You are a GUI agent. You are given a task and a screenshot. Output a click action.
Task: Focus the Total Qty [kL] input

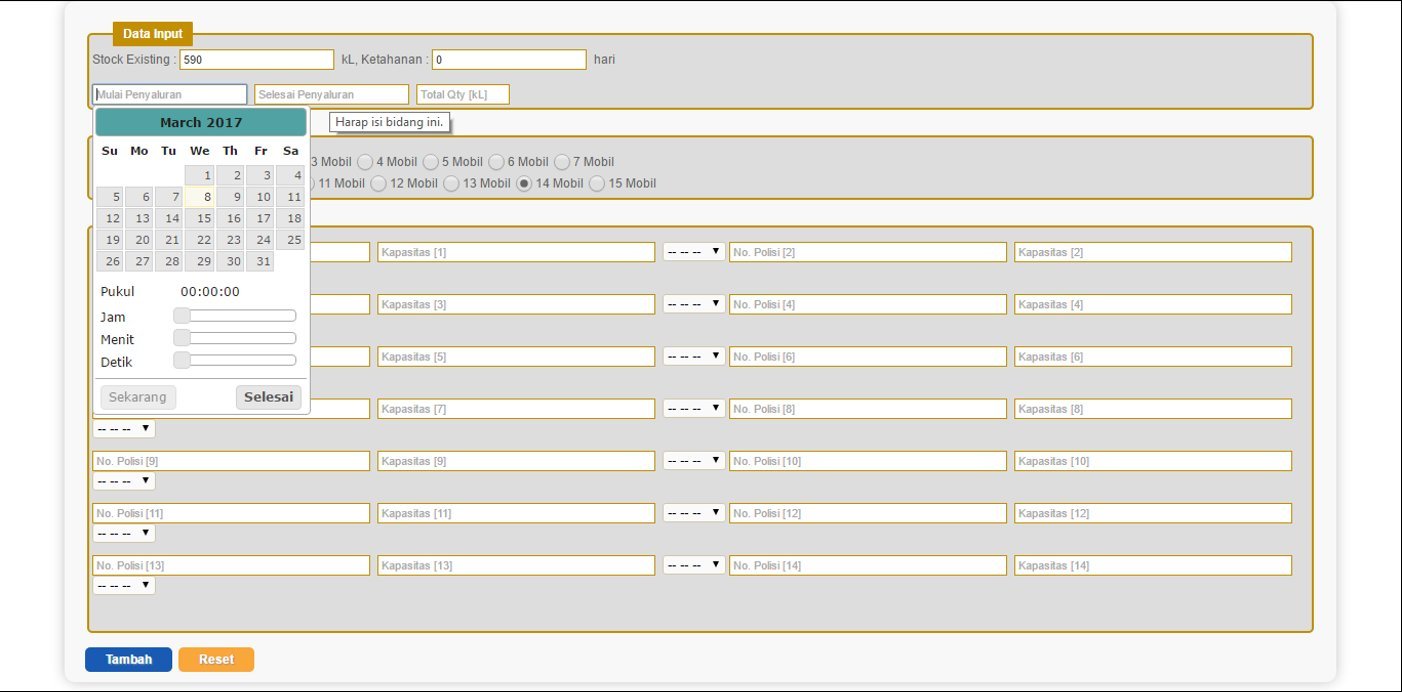click(x=463, y=94)
